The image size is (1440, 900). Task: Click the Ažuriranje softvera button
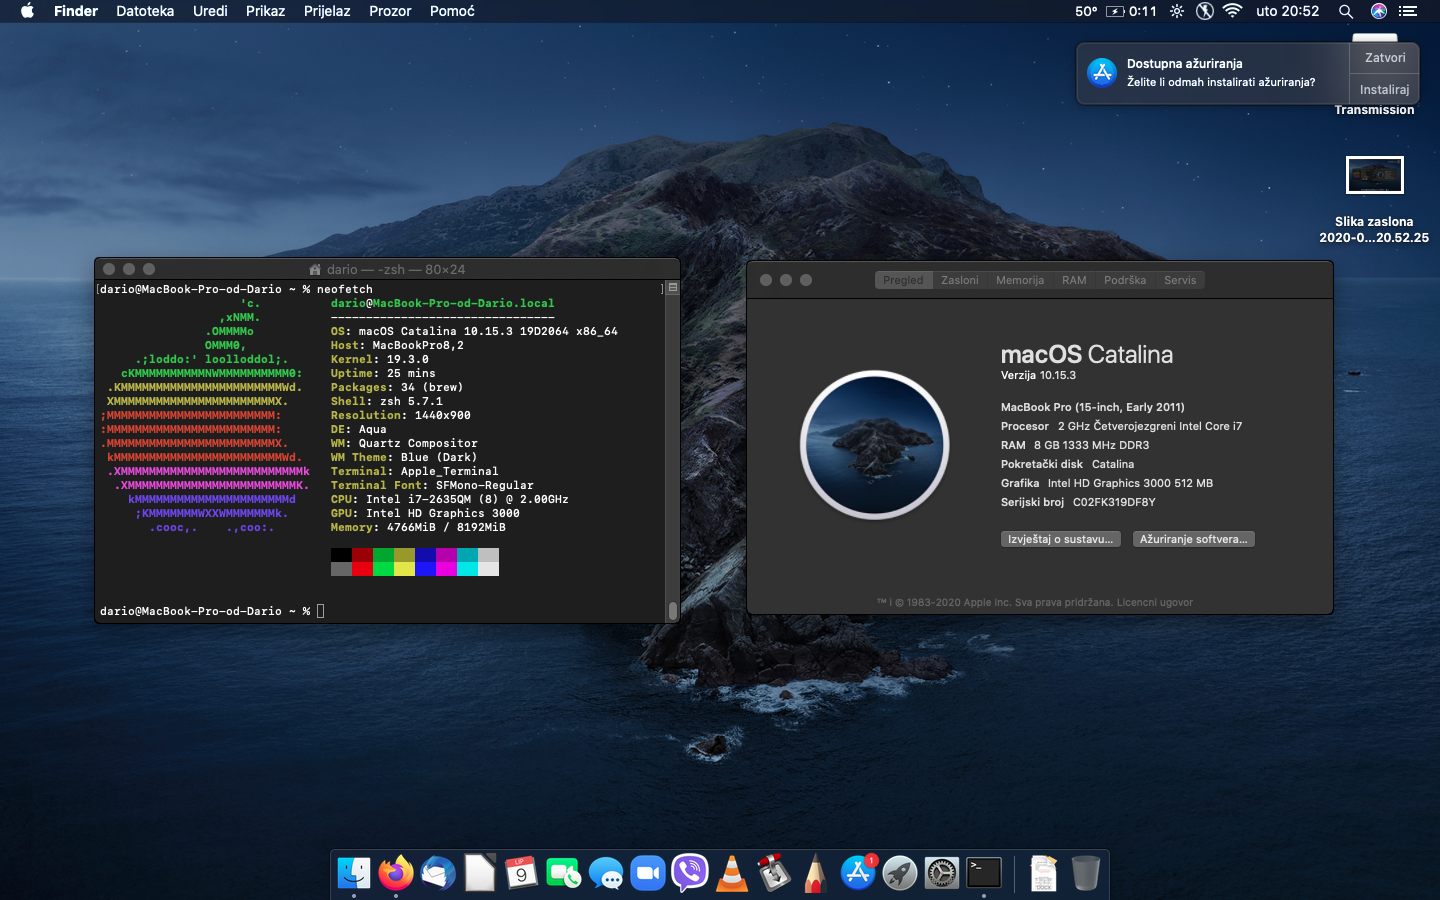tap(1193, 539)
